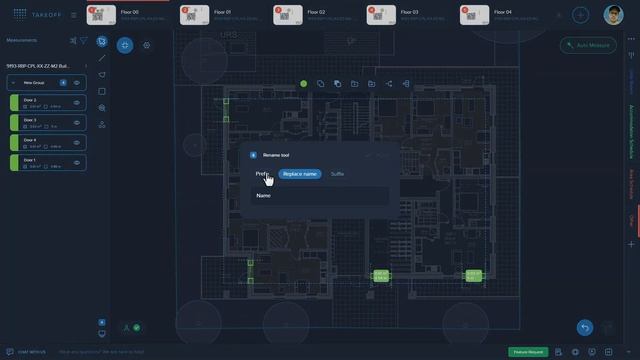Toggle visibility of Door 4 measurement

[x=77, y=143]
